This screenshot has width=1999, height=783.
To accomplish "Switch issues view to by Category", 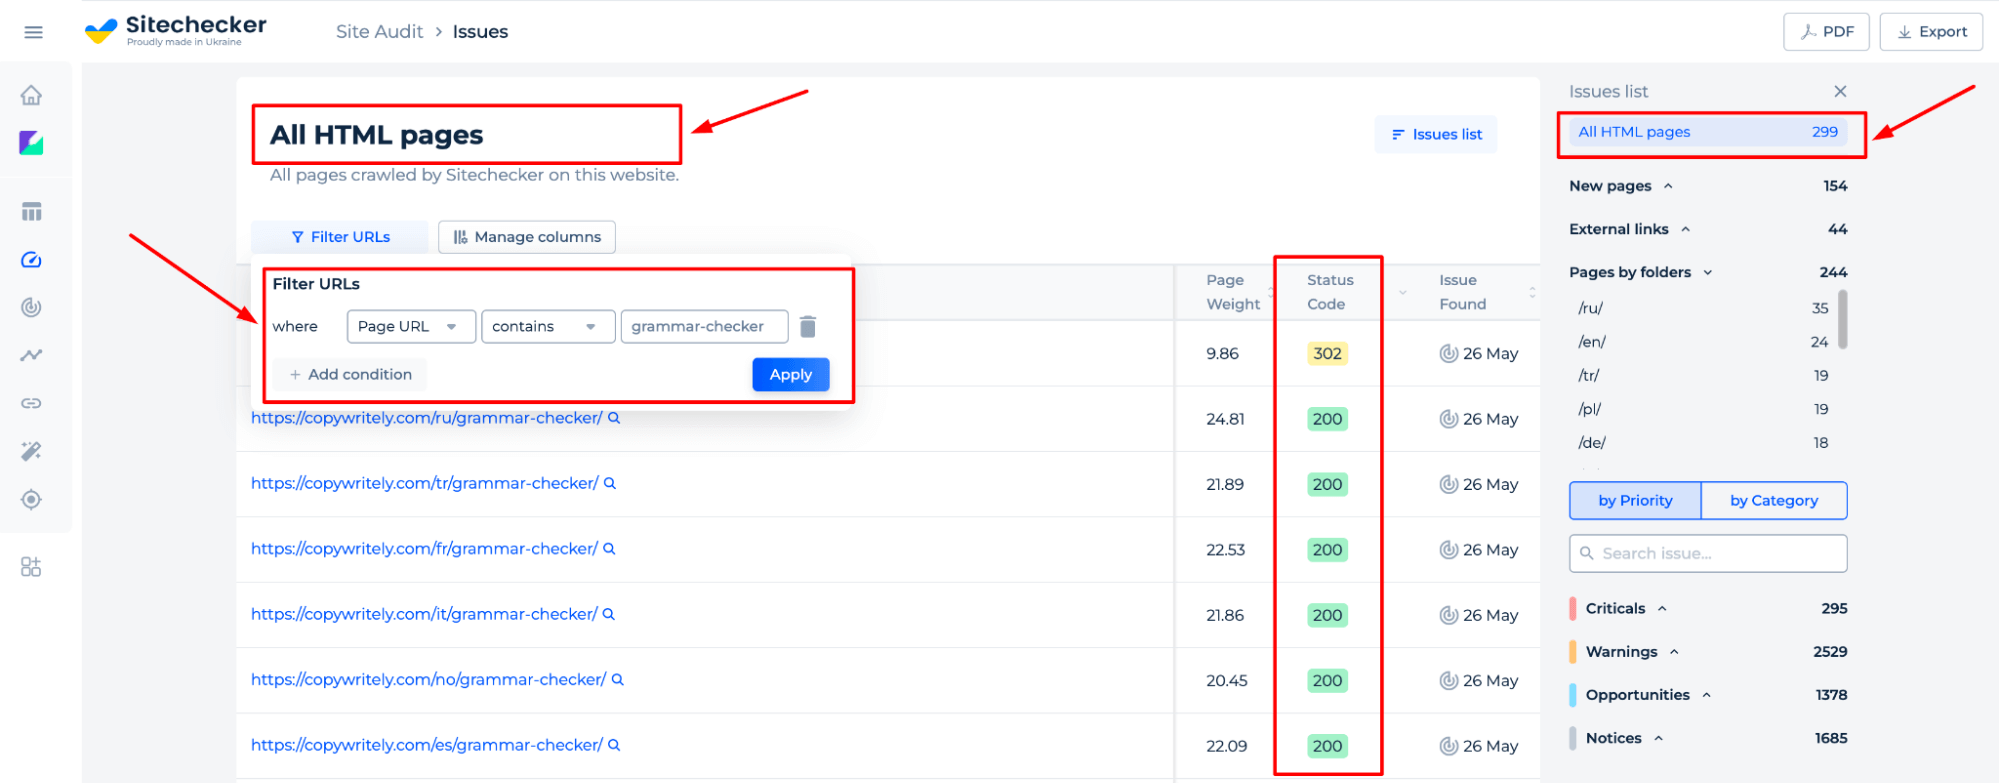I will (x=1774, y=500).
